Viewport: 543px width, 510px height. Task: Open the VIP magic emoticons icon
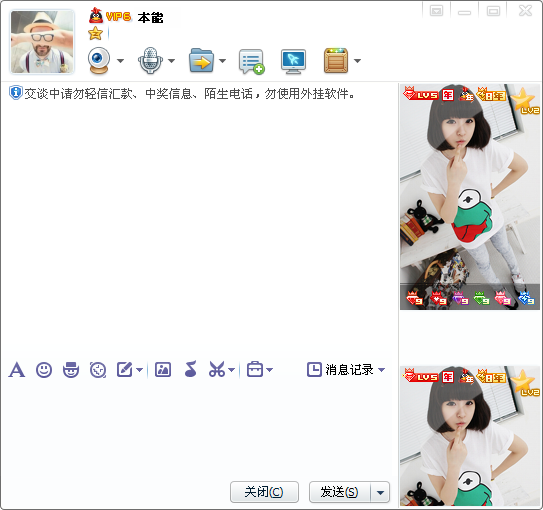[x=71, y=370]
